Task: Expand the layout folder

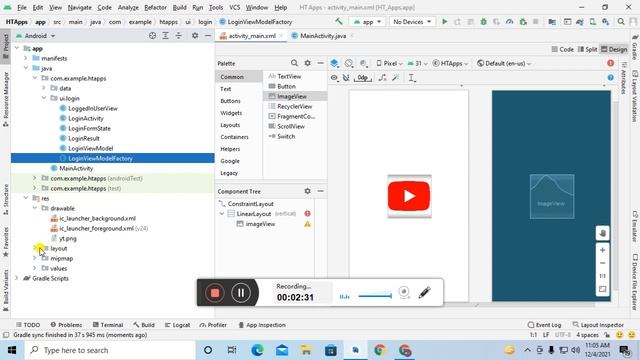Action: coord(35,248)
